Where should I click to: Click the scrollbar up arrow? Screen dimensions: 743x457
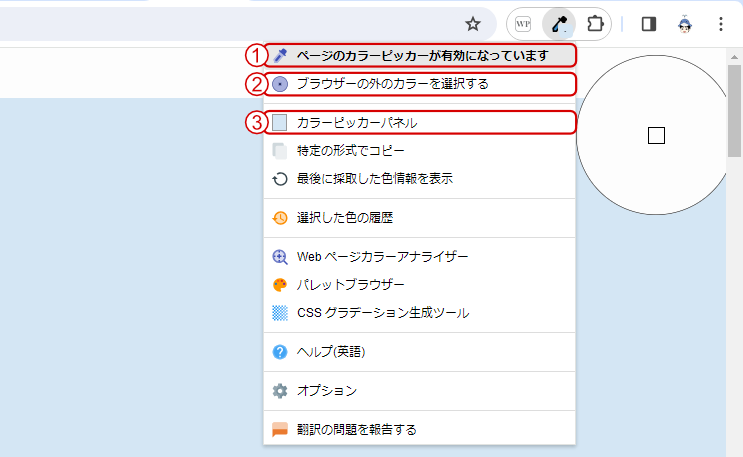[734, 57]
